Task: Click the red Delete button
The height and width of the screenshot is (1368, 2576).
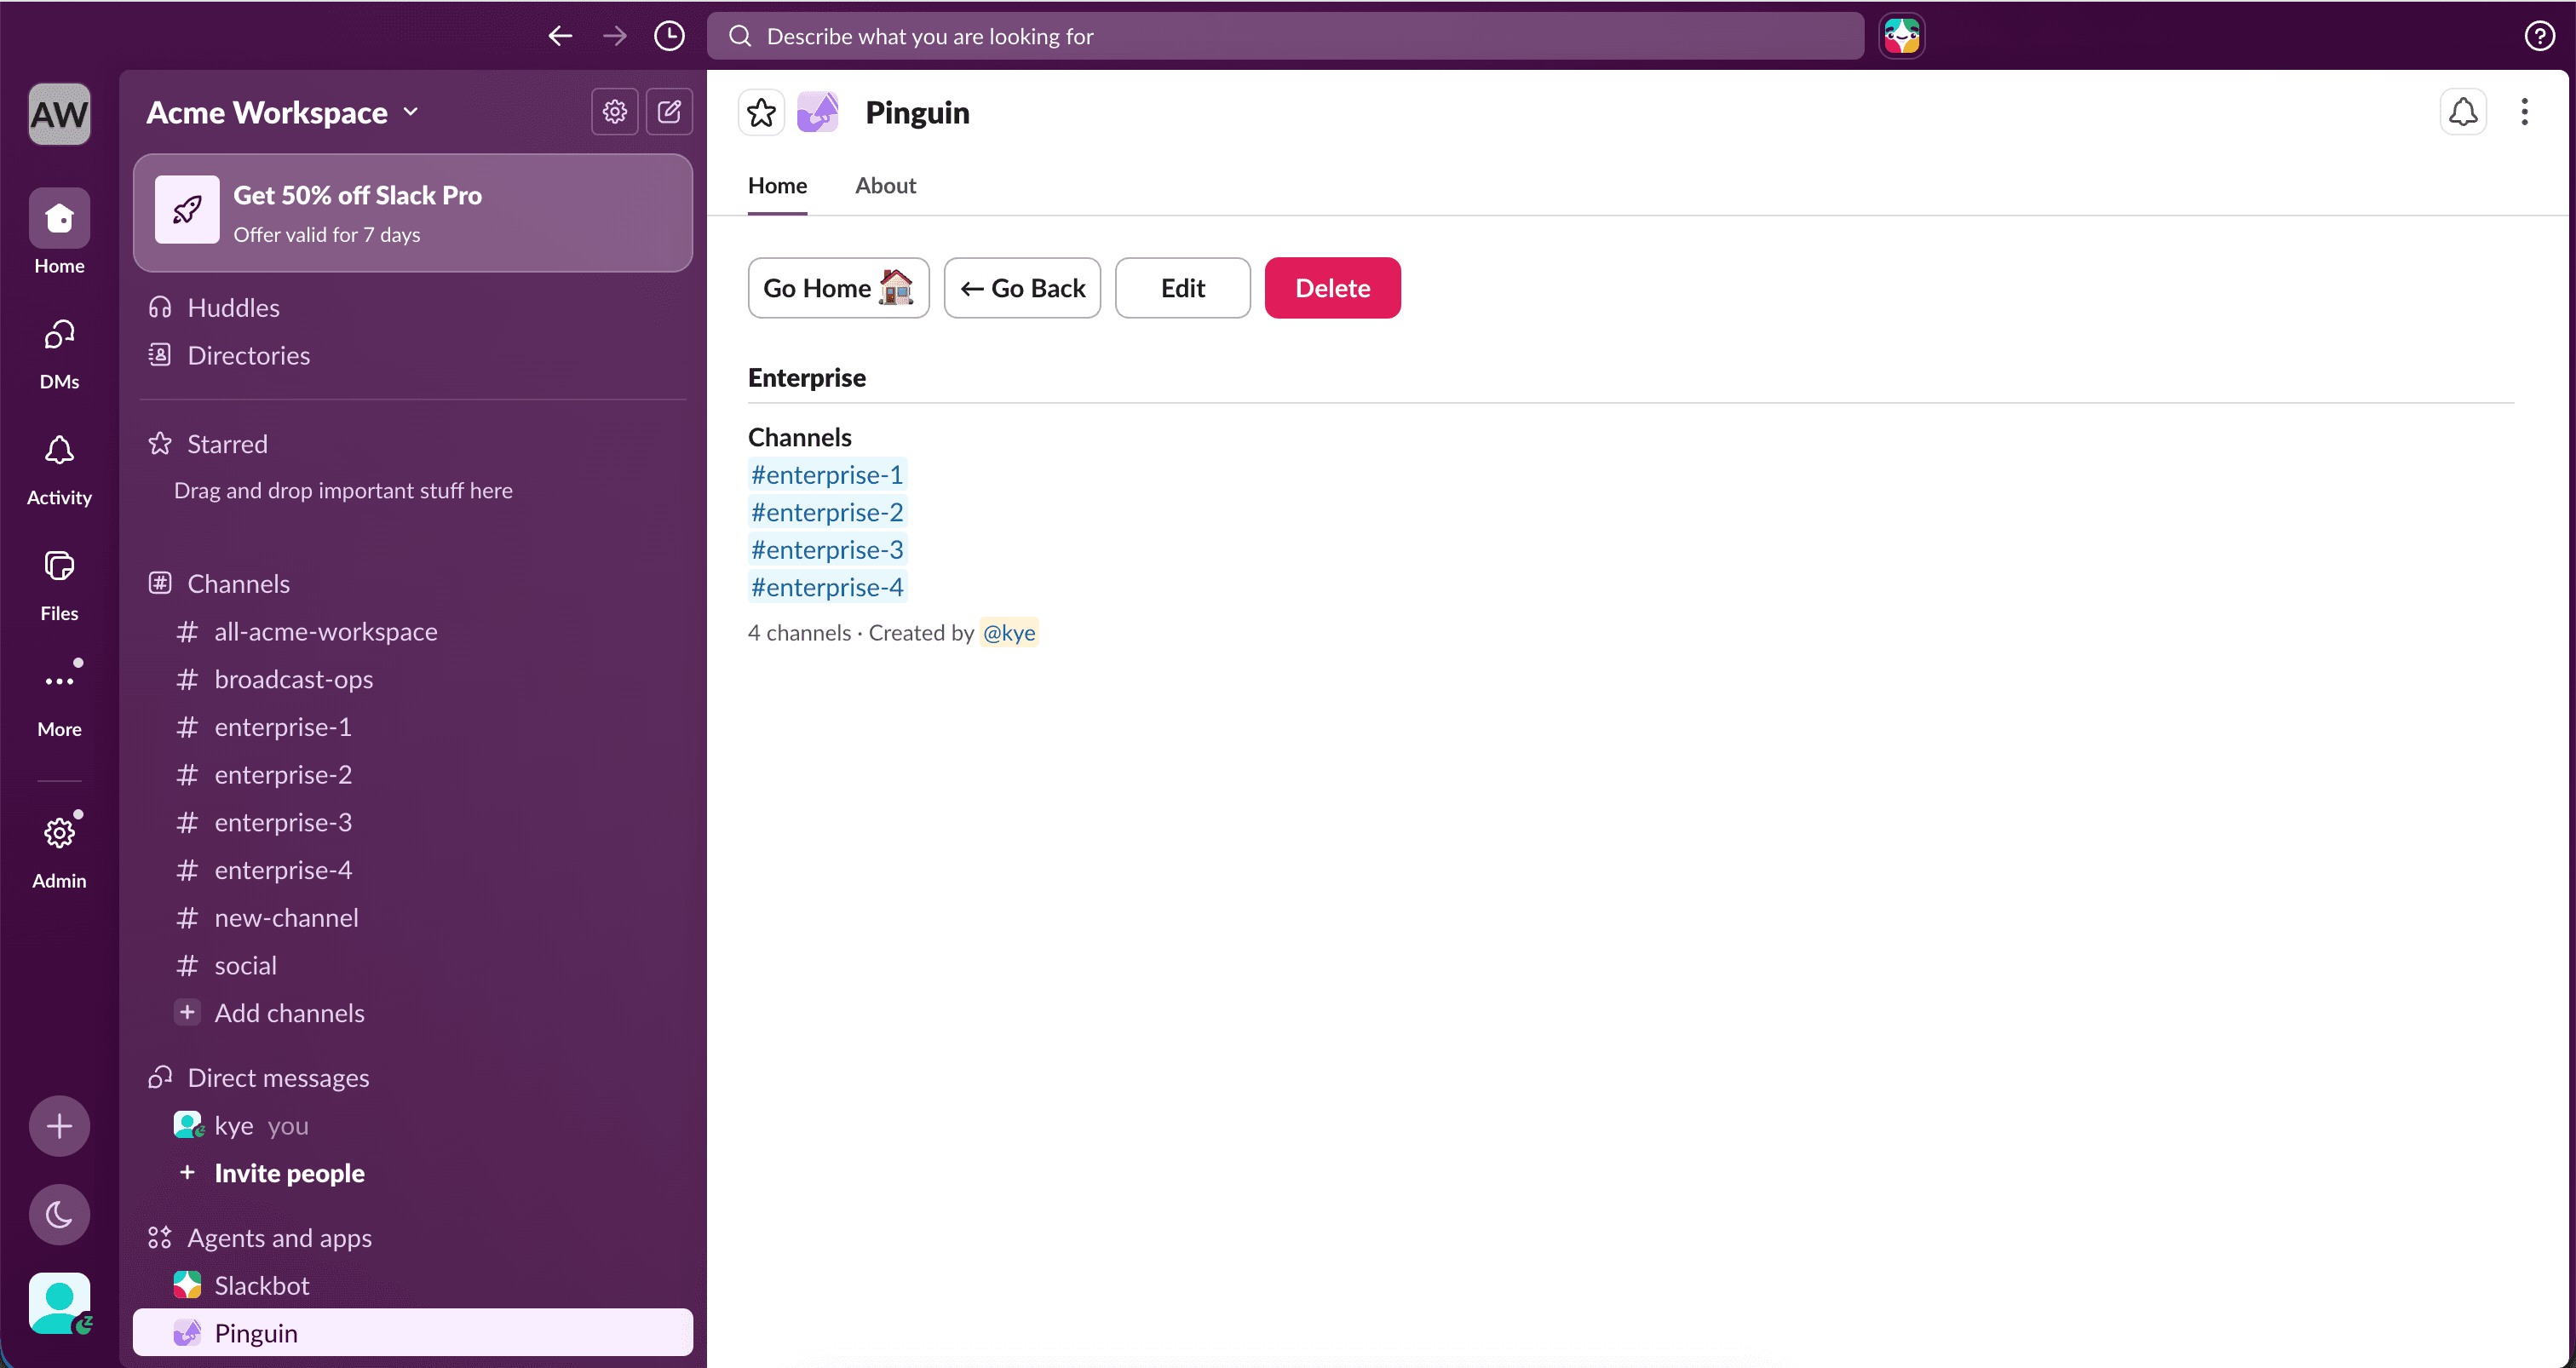Action: tap(1332, 288)
